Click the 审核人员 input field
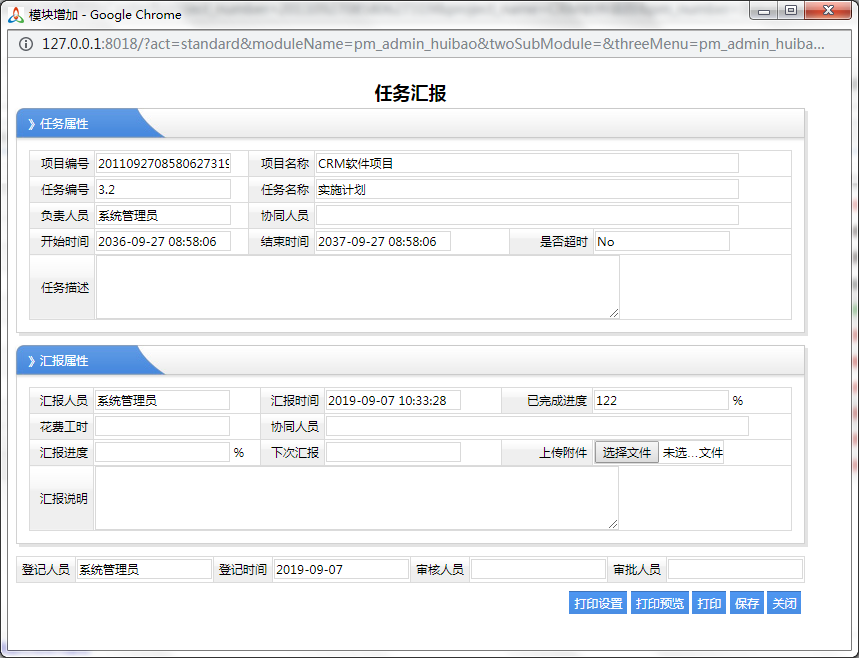The image size is (859, 658). 538,570
